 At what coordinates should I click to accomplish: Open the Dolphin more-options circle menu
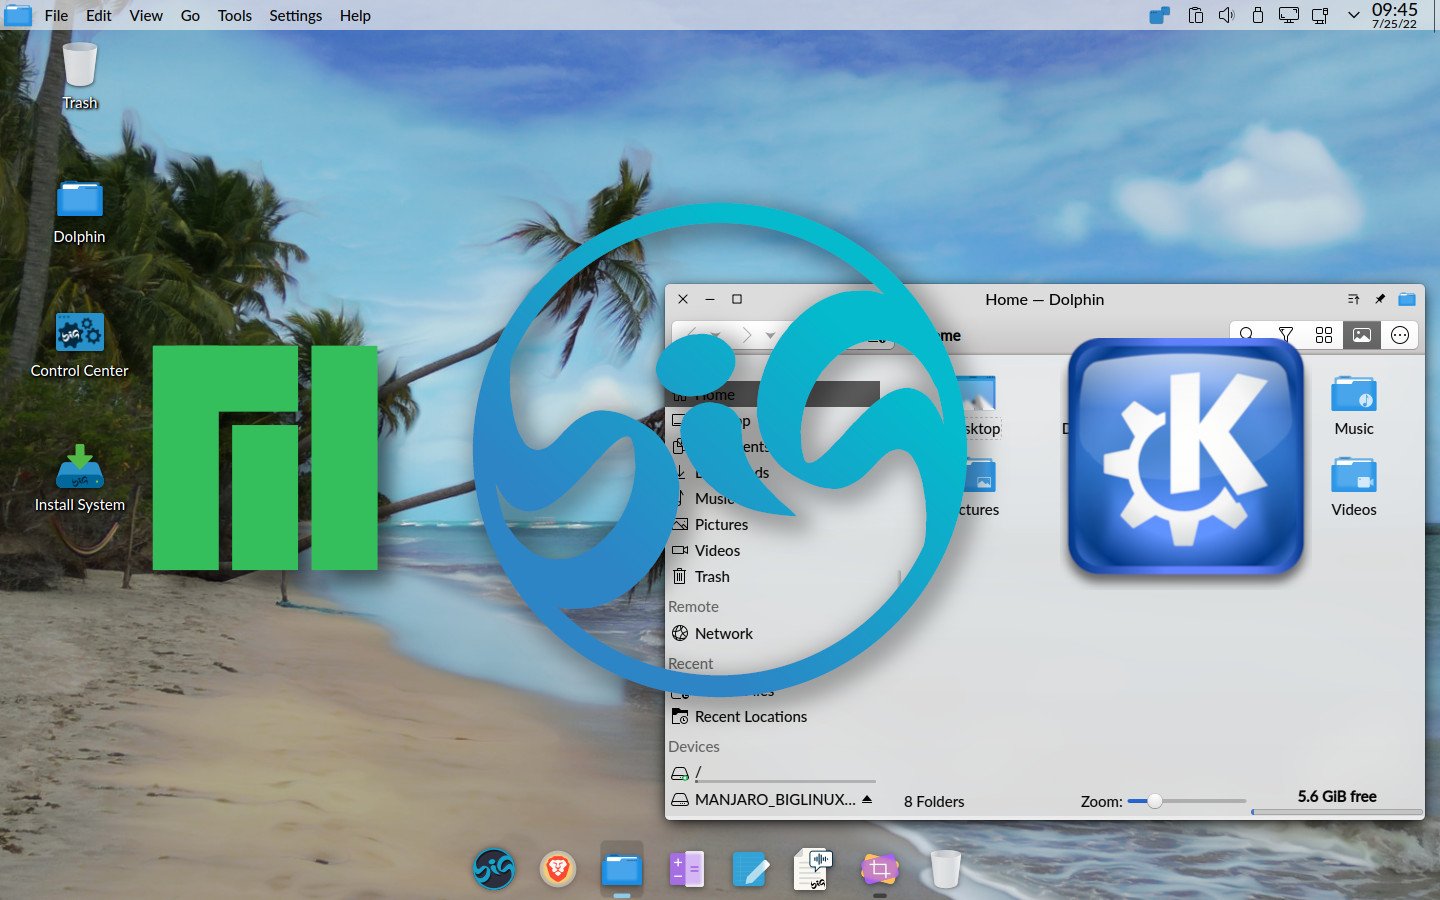pos(1400,335)
